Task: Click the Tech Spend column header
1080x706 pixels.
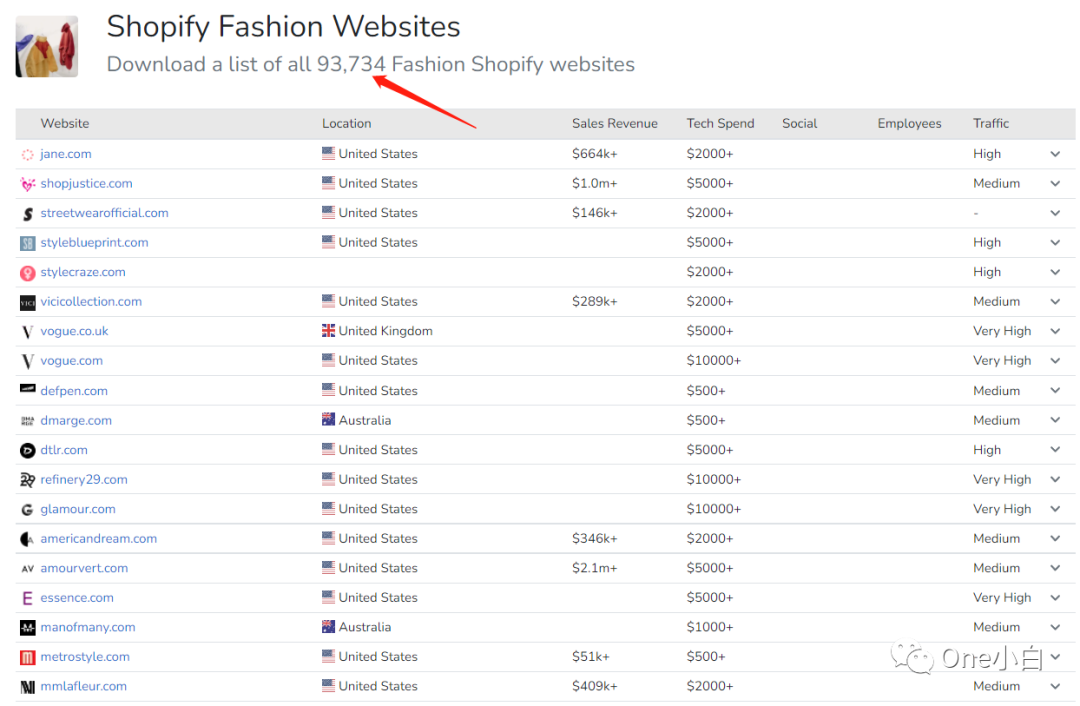Action: tap(720, 124)
